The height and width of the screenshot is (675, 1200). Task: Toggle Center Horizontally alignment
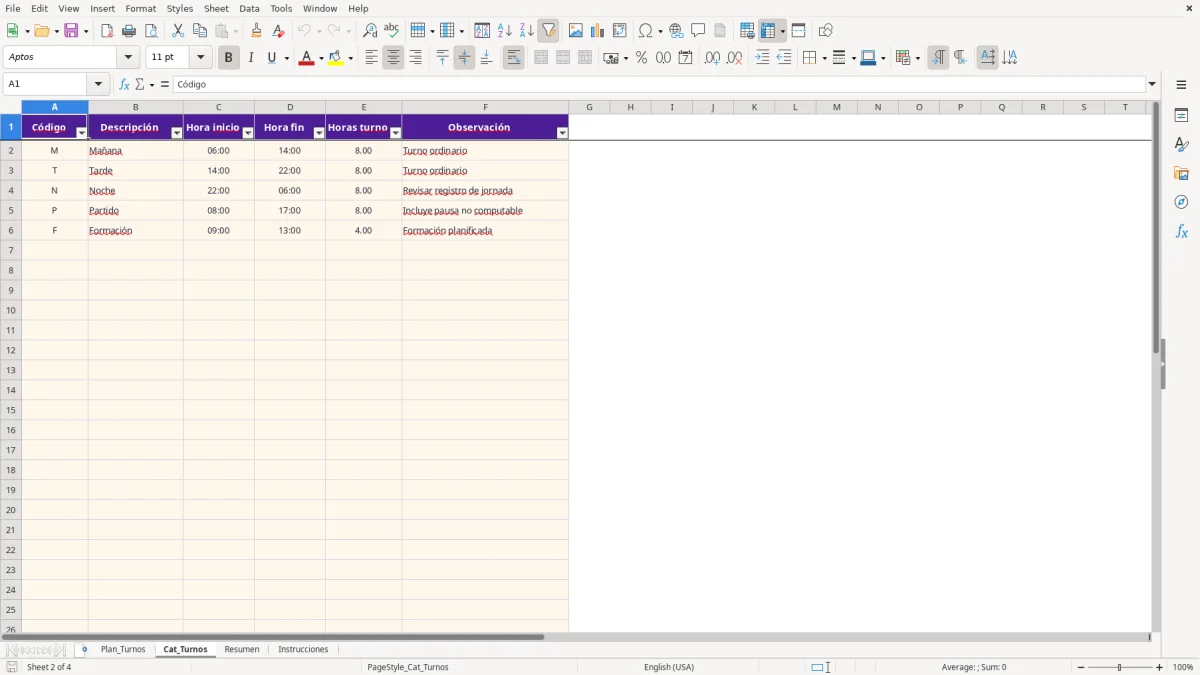(x=393, y=58)
